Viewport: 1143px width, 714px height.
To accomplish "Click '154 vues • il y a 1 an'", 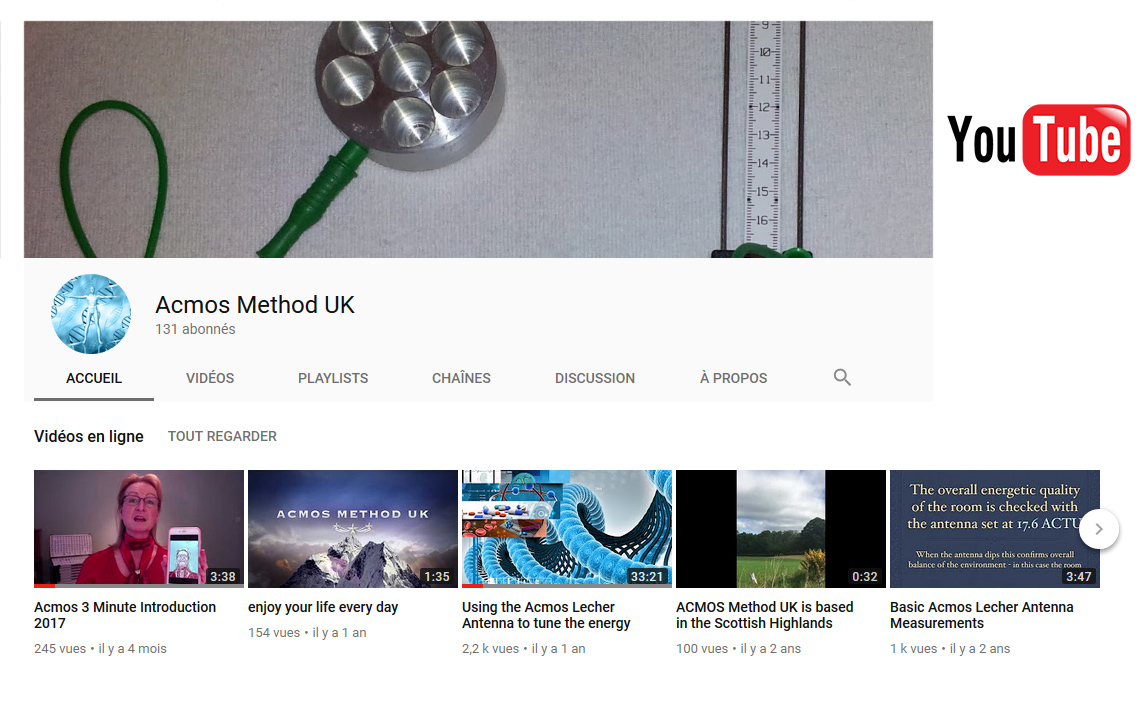I will tap(307, 632).
